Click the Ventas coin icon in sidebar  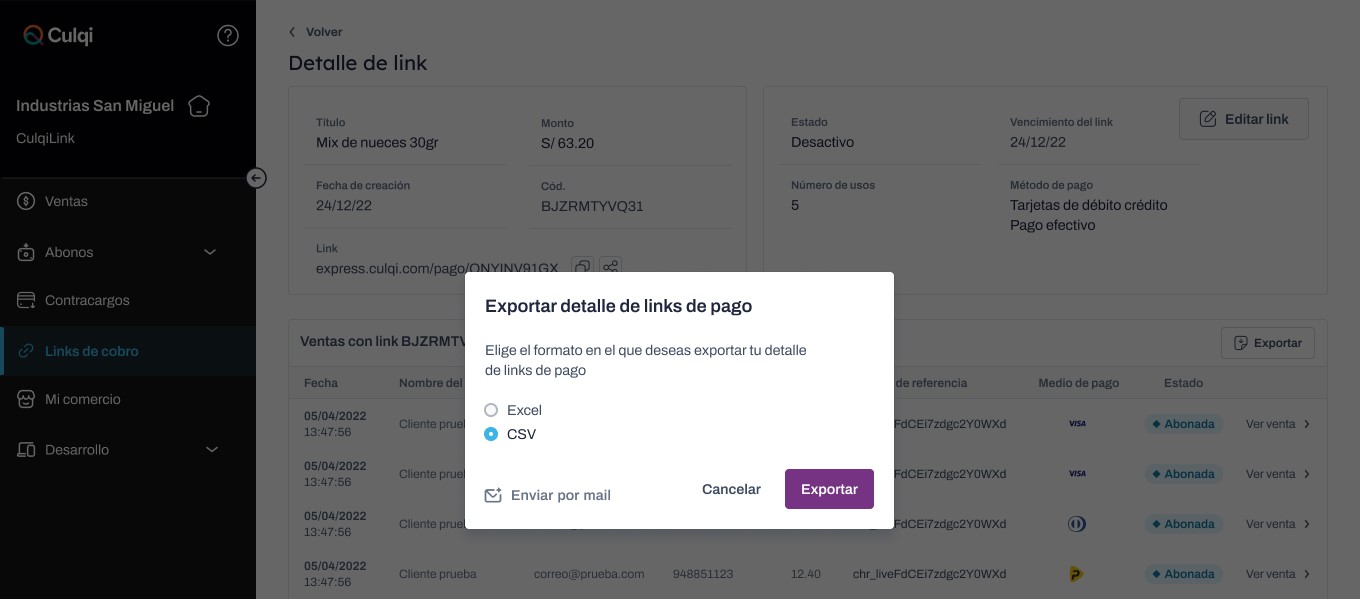[x=27, y=201]
